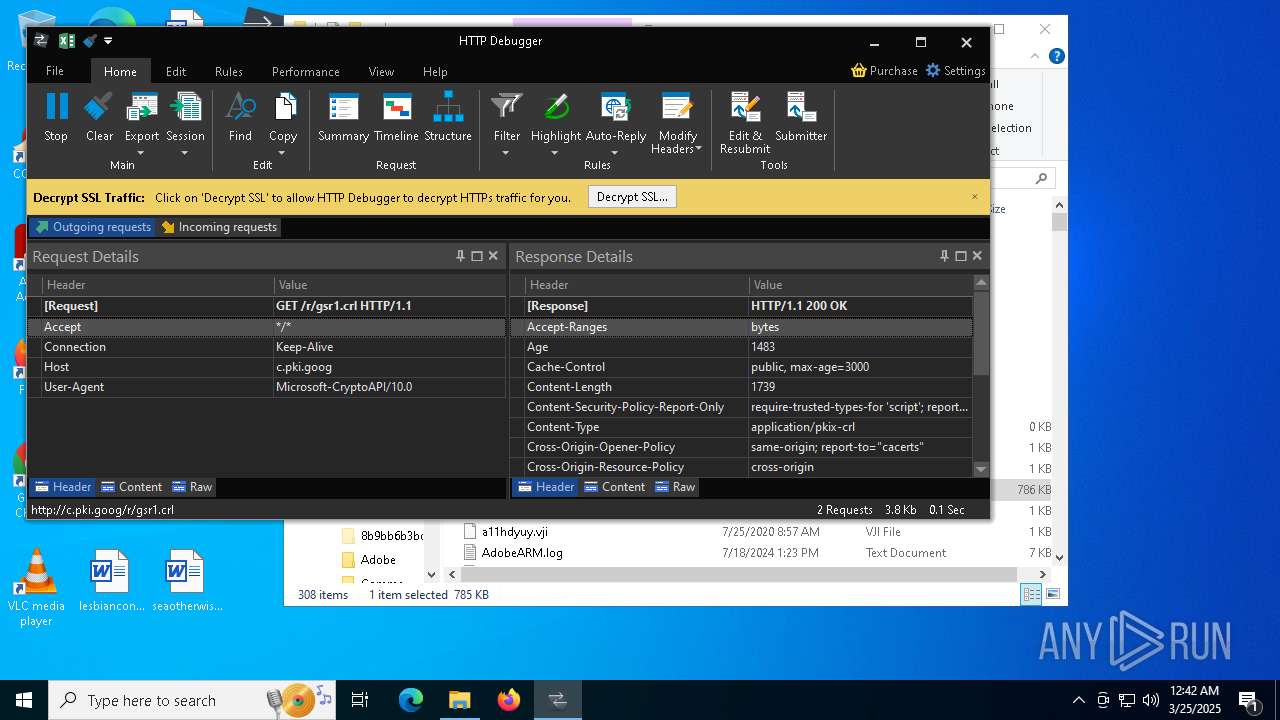Click the Session icon
1280x720 pixels.
185,107
